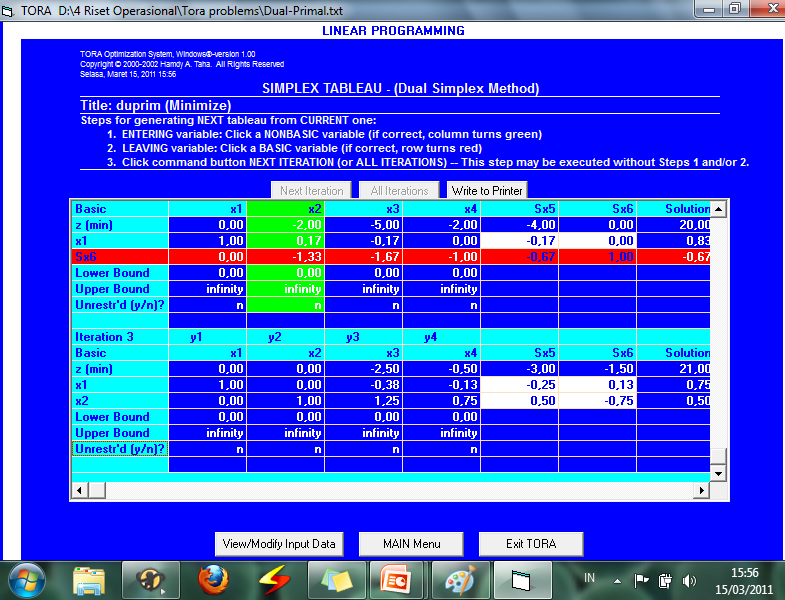Click the Sticky Notes taskbar icon
The width and height of the screenshot is (785, 600).
click(x=336, y=581)
